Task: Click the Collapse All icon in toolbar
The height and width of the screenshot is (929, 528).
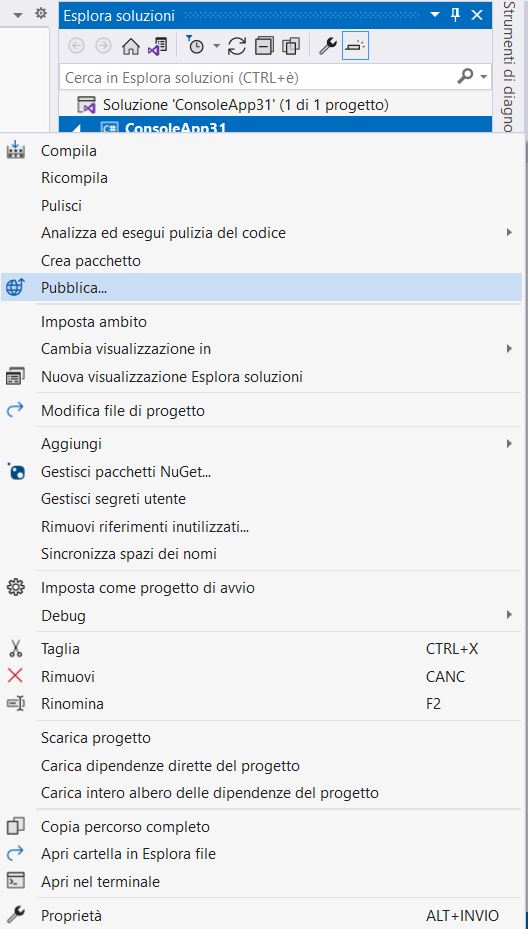Action: click(264, 47)
